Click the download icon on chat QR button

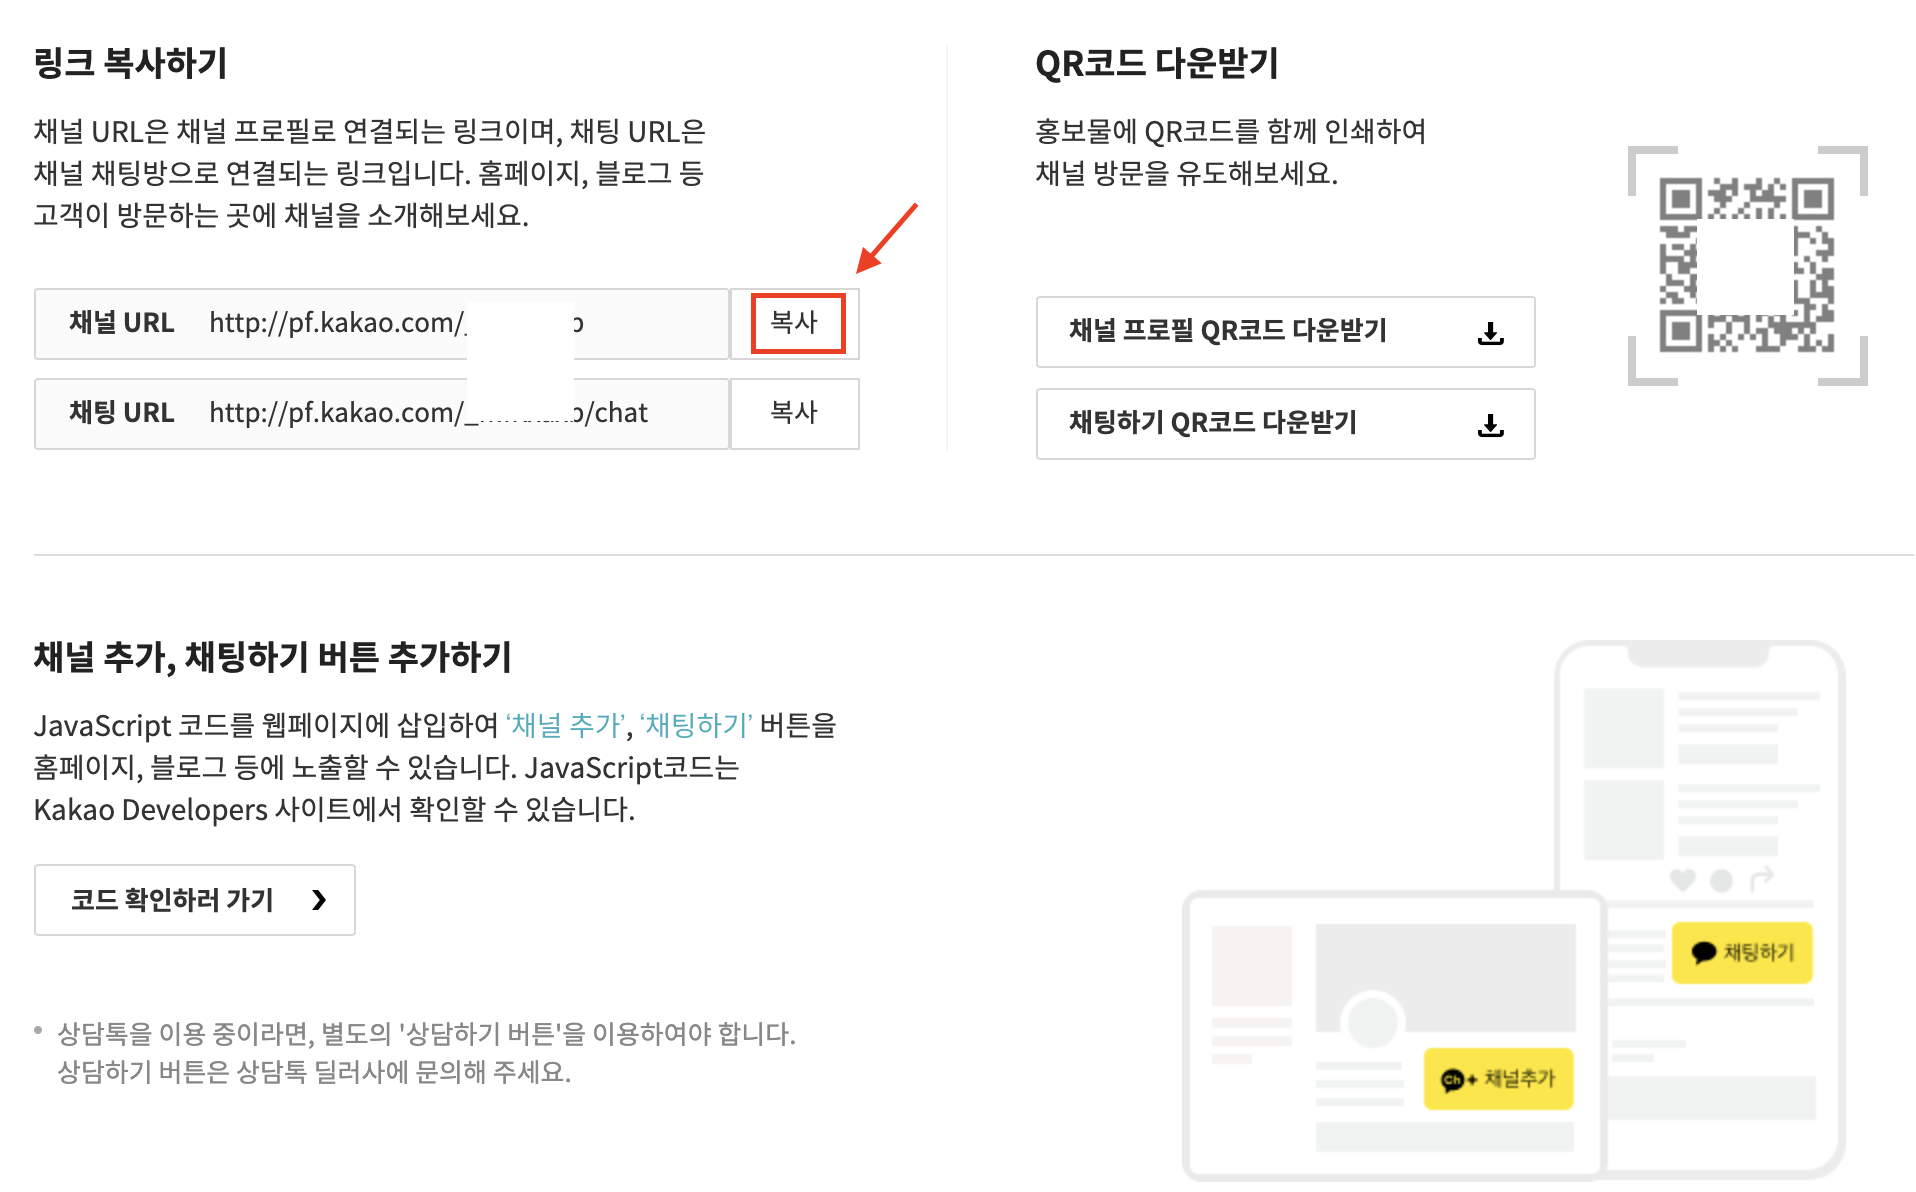click(x=1491, y=425)
